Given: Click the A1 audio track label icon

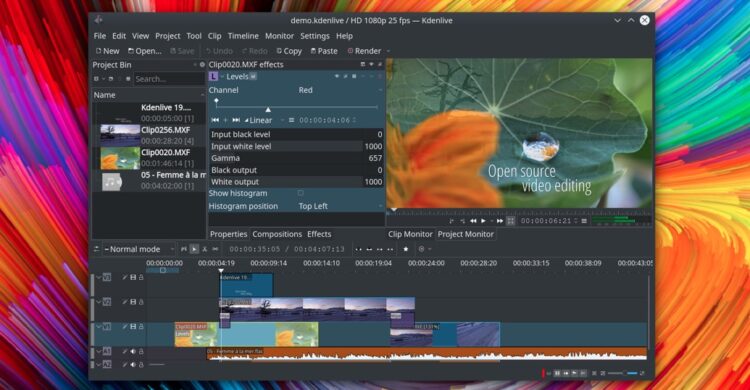Looking at the screenshot, I should pos(107,351).
